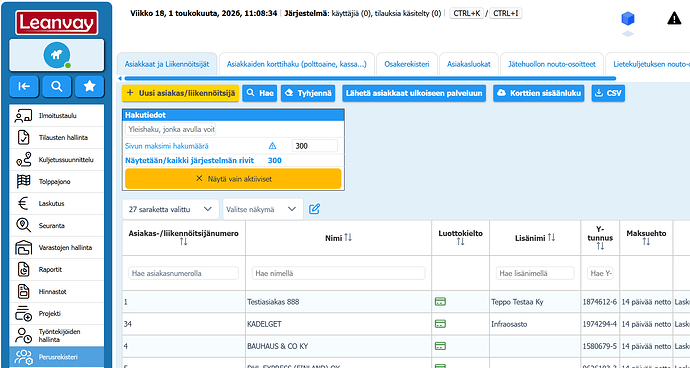This screenshot has height=368, width=690.
Task: Open Varastojen hallinta section
Action: tap(57, 248)
